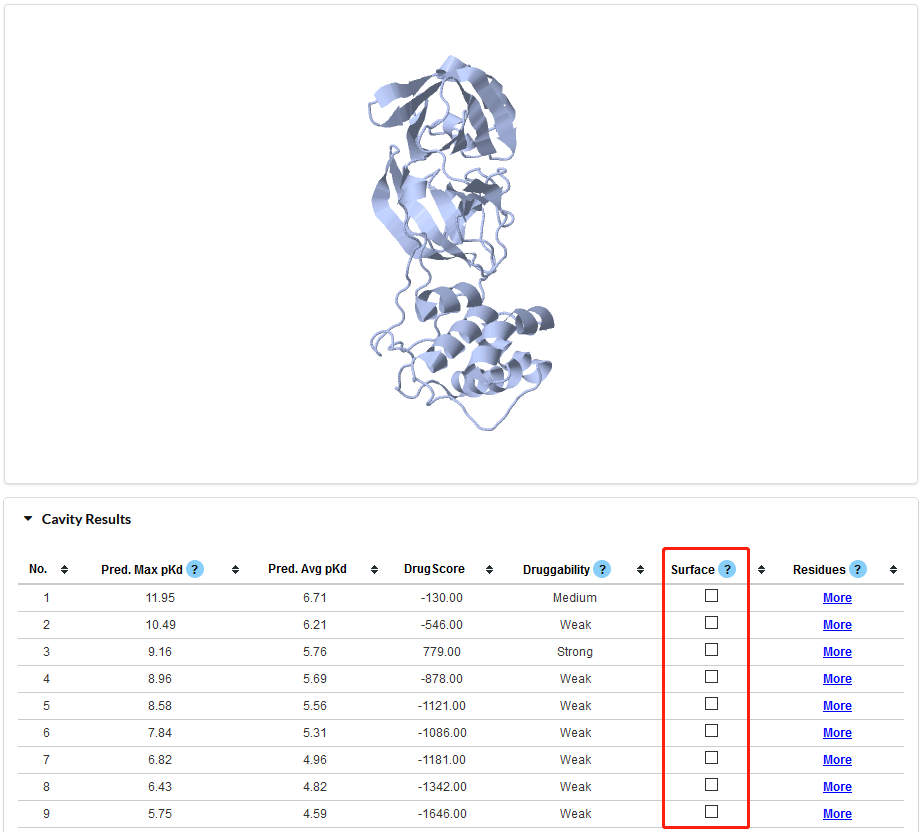Toggle surface checkbox for cavity 6

coord(711,731)
